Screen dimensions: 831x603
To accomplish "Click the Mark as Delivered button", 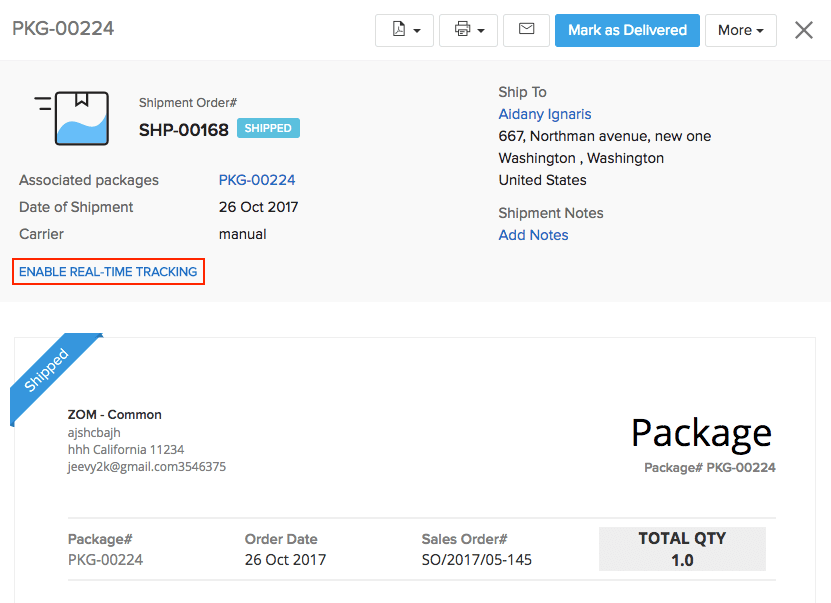I will (x=627, y=30).
